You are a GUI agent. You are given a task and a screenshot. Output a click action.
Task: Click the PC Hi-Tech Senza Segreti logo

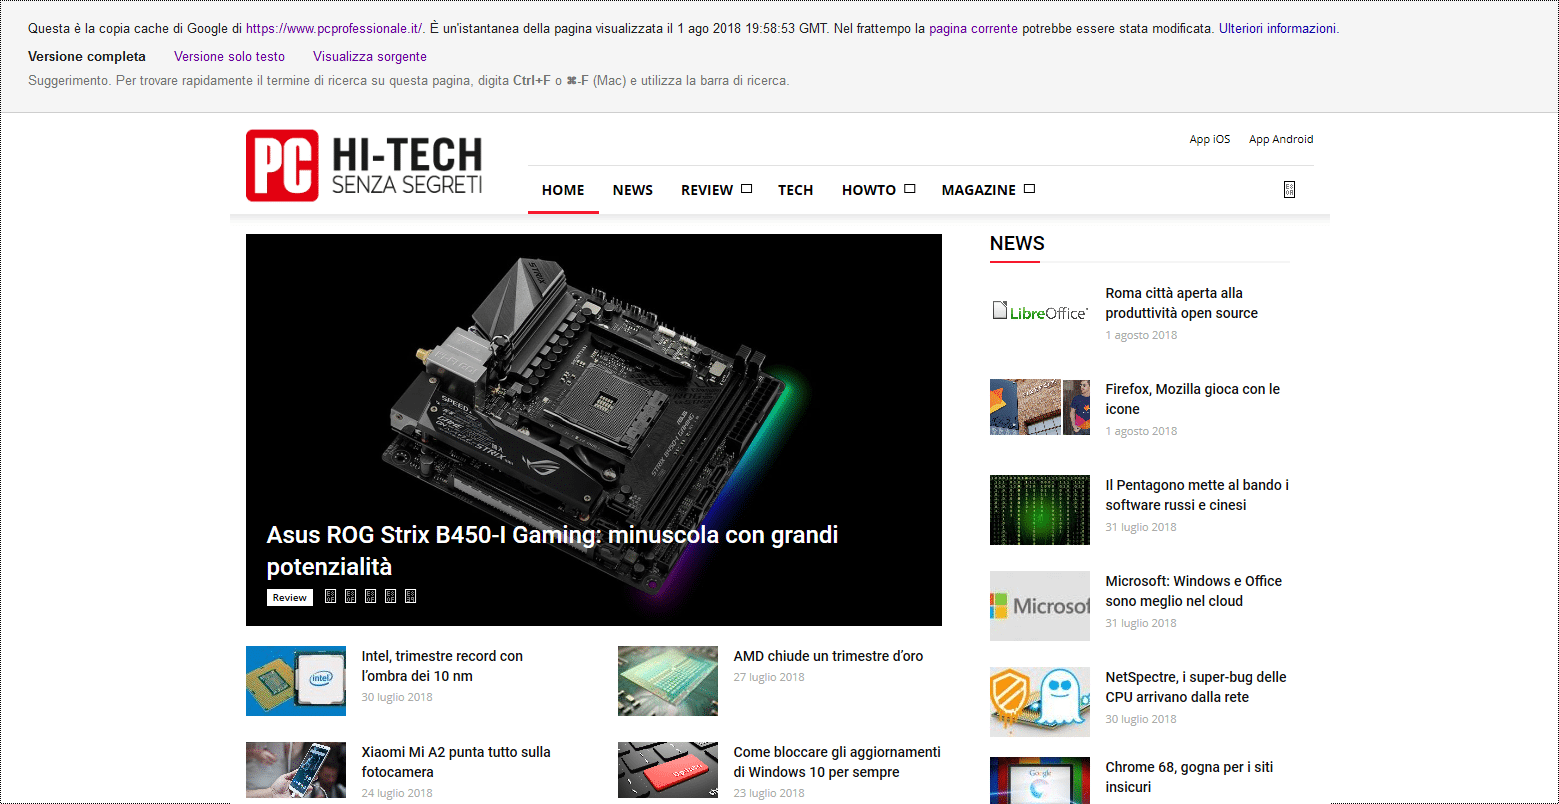coord(365,166)
